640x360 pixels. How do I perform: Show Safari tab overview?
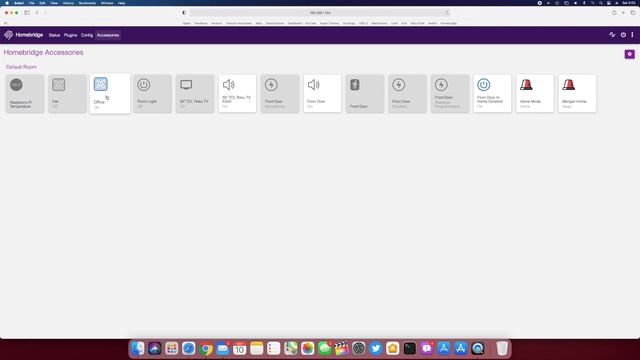point(633,13)
